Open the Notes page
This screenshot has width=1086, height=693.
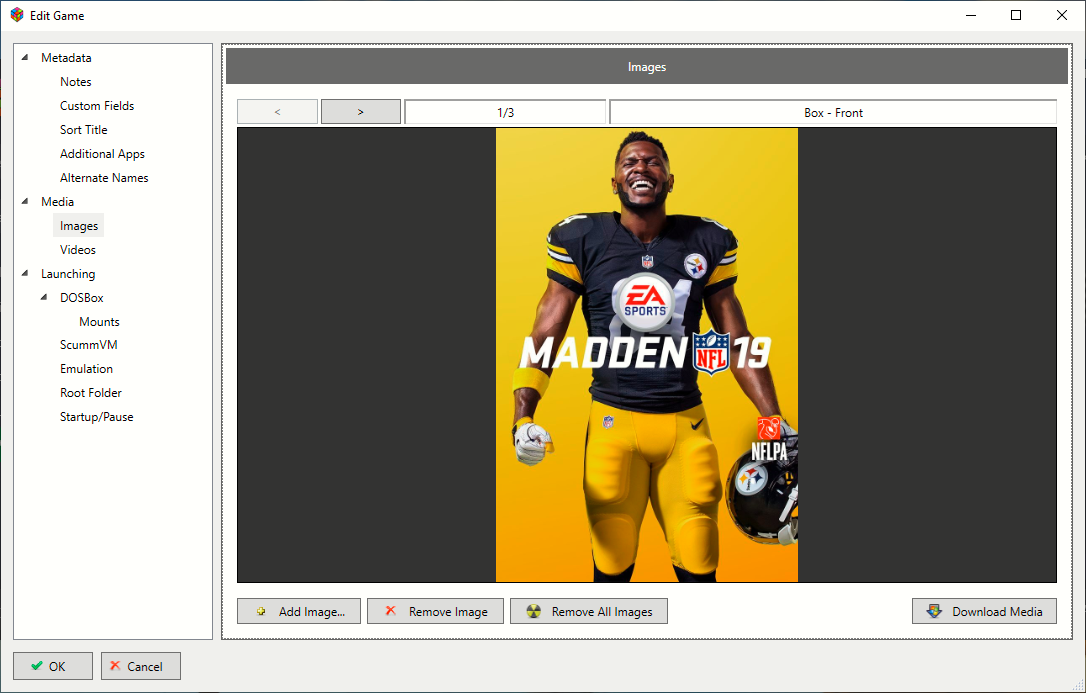75,82
